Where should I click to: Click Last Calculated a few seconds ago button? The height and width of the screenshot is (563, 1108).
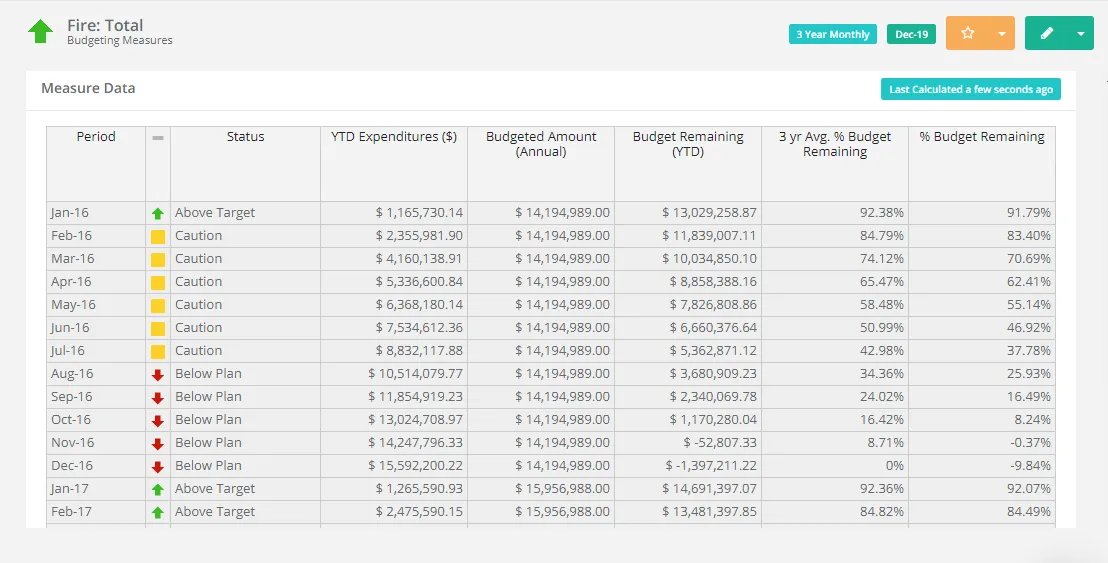click(x=970, y=89)
